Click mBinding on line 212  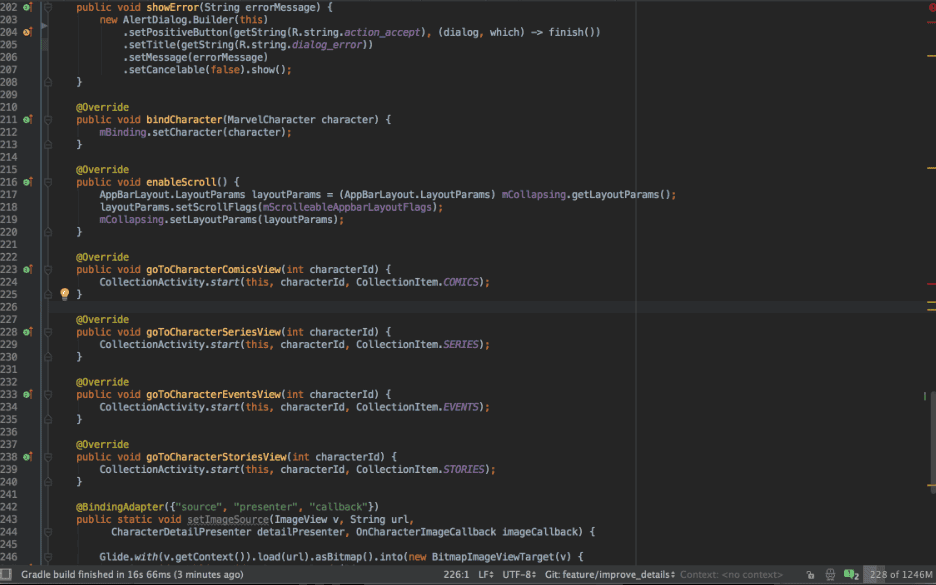tap(123, 133)
